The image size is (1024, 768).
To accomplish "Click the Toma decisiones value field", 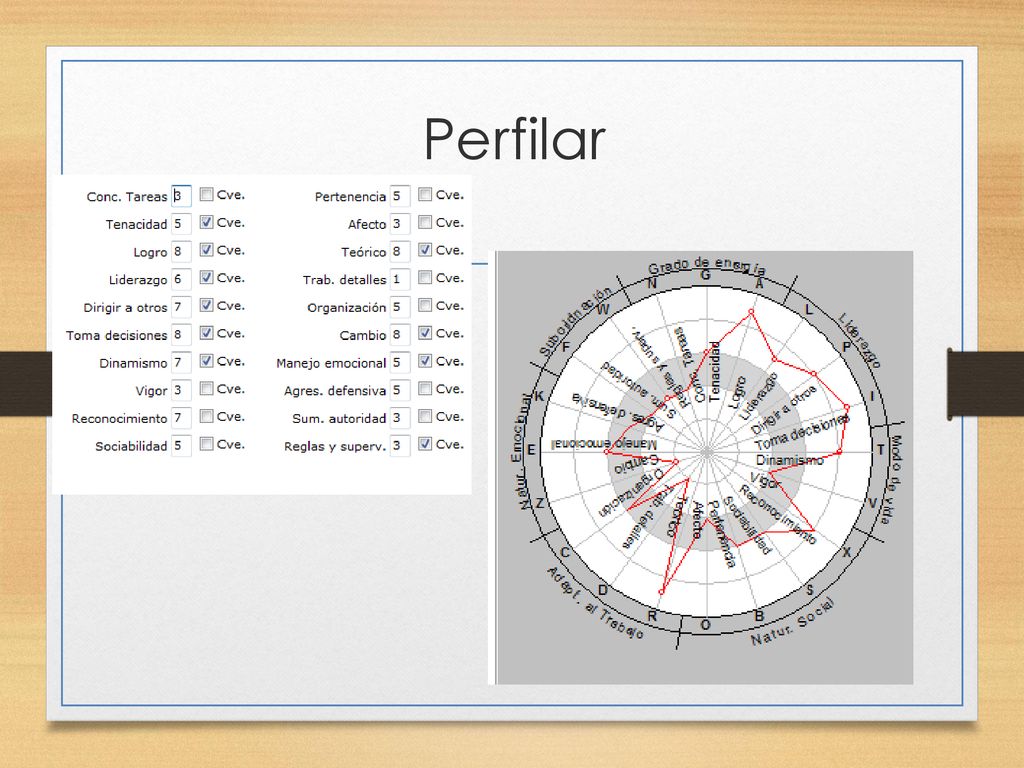I will pos(181,335).
